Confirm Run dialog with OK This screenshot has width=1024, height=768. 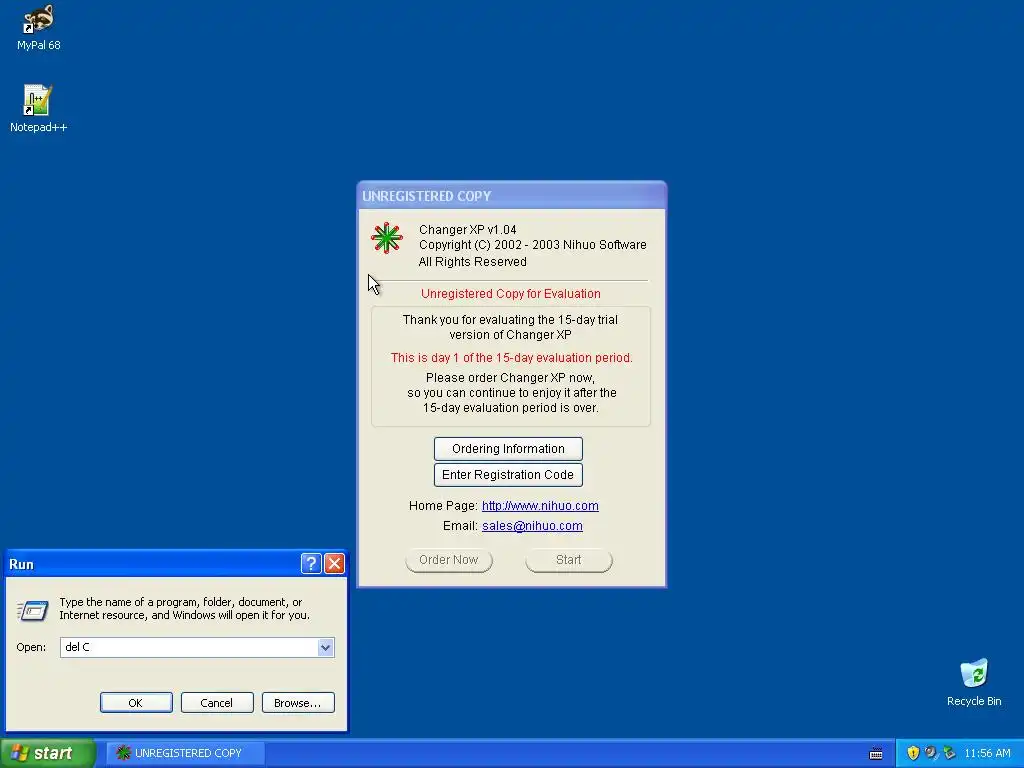pos(136,703)
